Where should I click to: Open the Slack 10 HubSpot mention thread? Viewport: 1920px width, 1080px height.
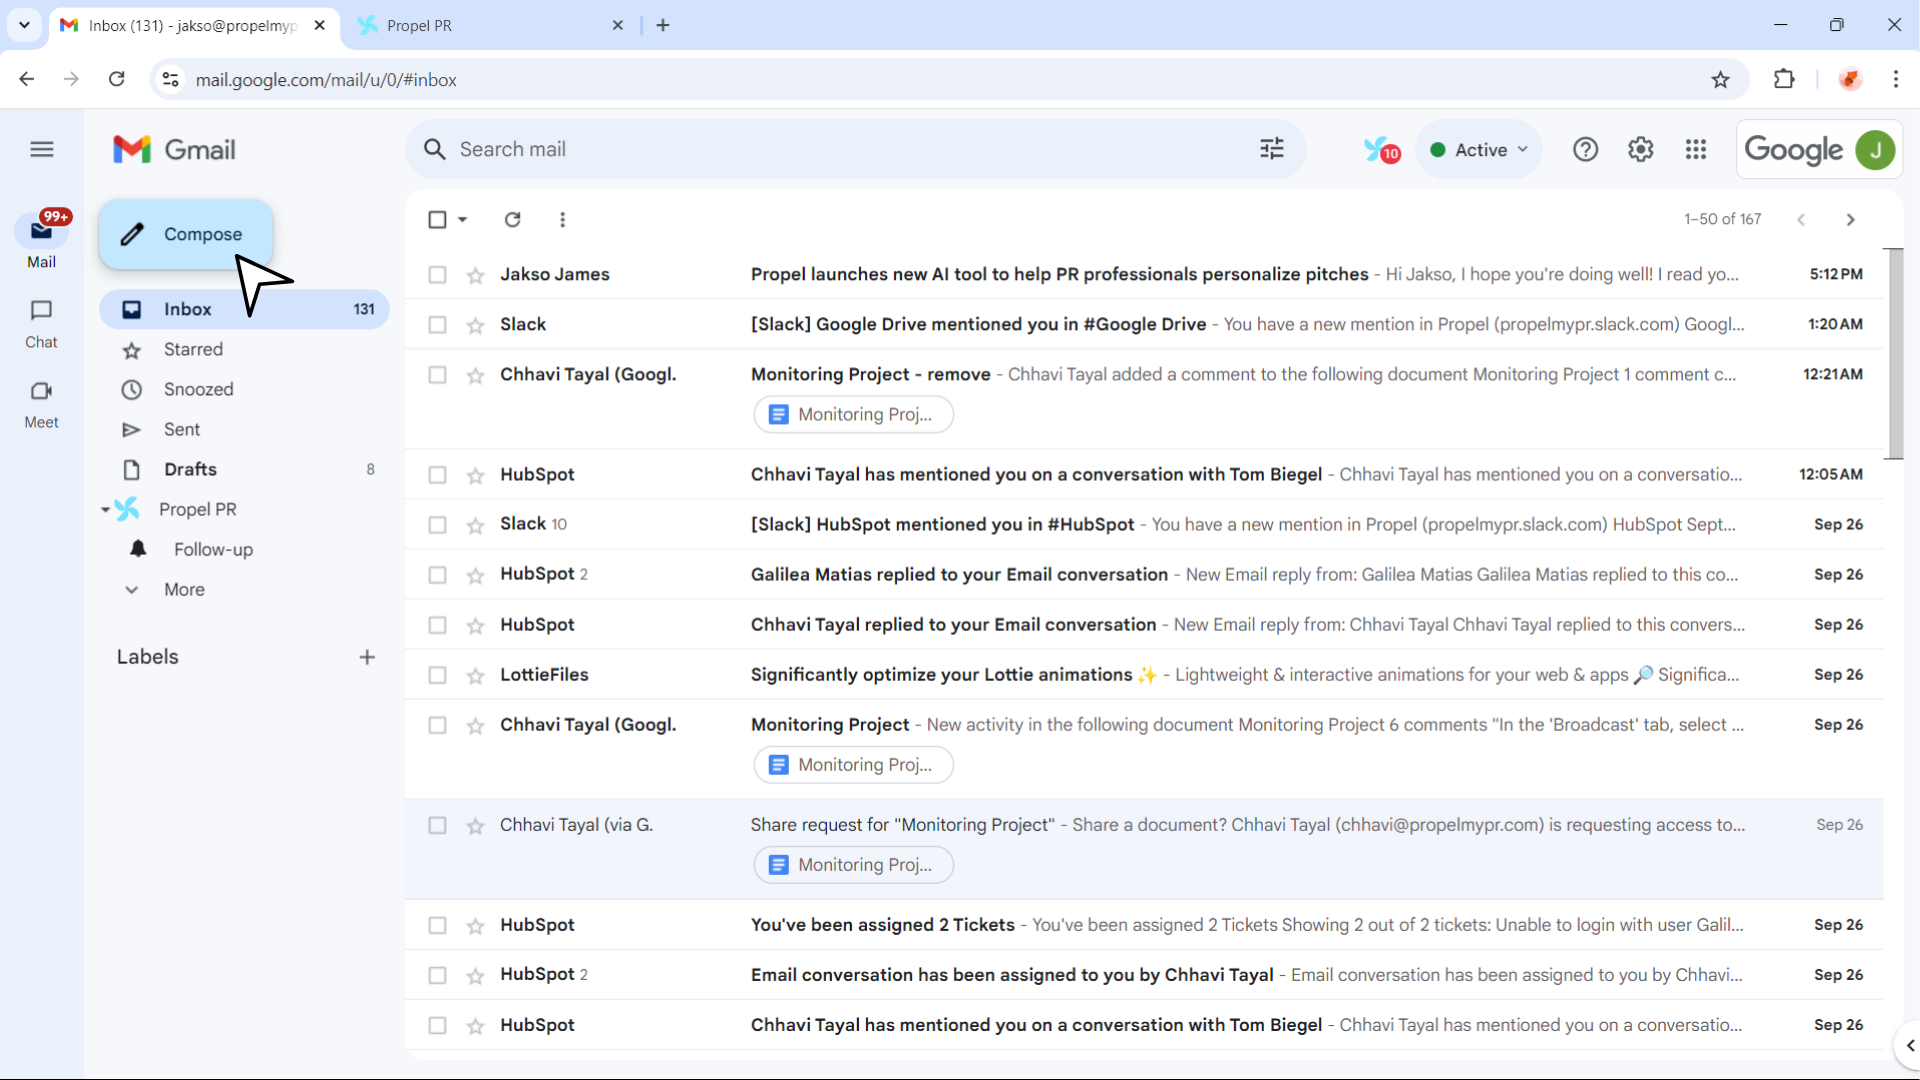pos(1144,524)
